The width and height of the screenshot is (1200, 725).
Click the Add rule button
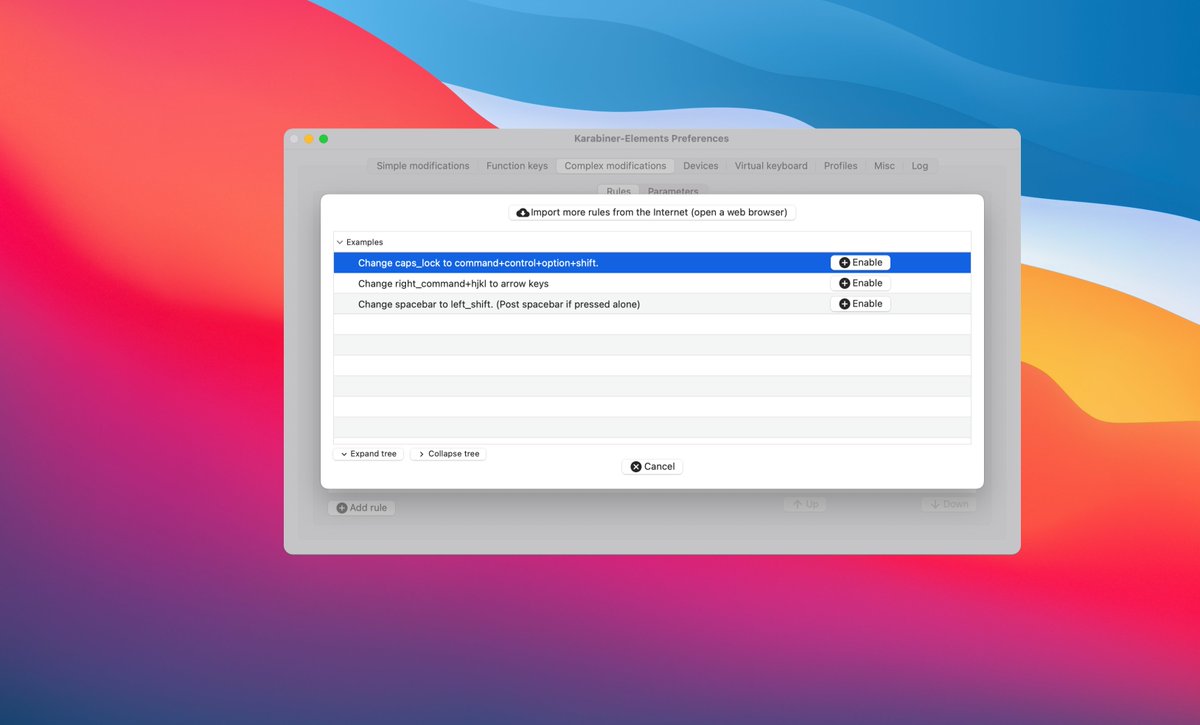coord(362,508)
